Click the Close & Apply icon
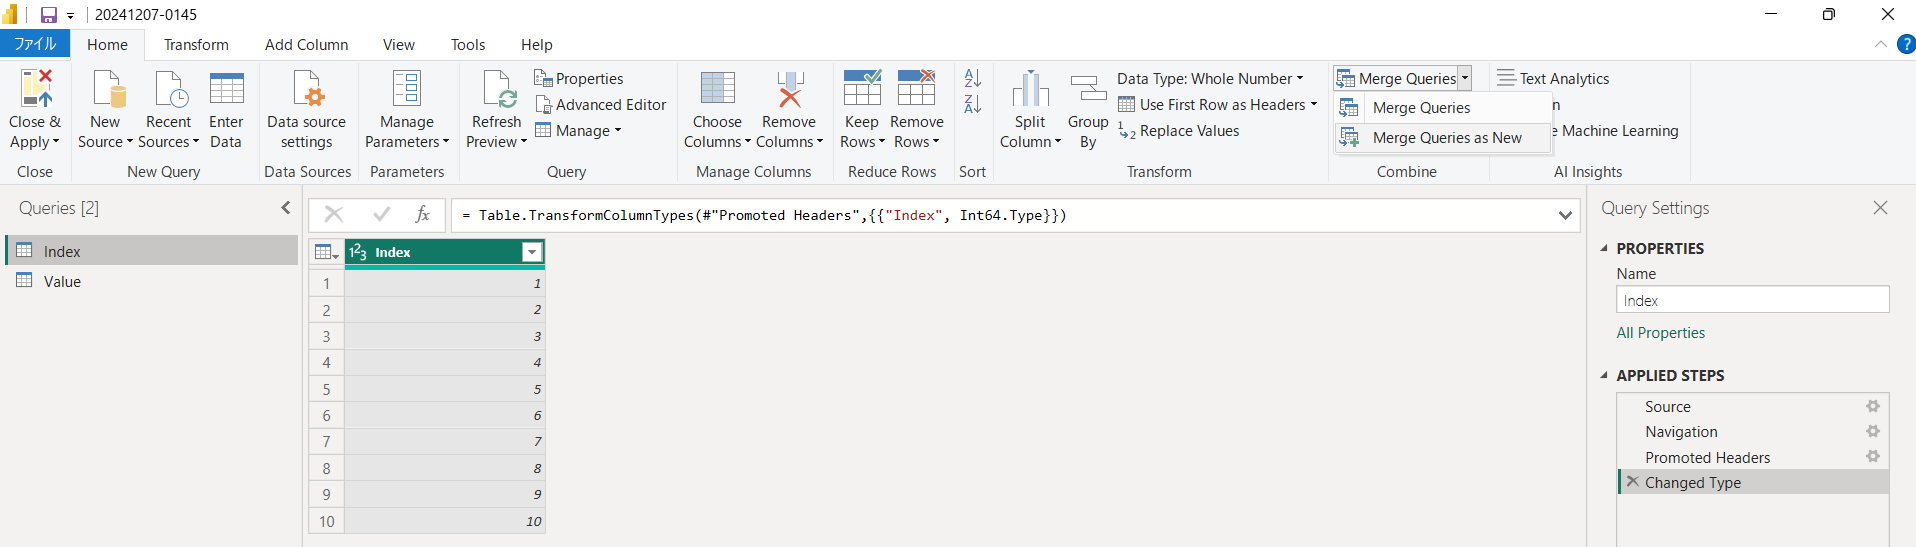The image size is (1916, 547). [36, 89]
